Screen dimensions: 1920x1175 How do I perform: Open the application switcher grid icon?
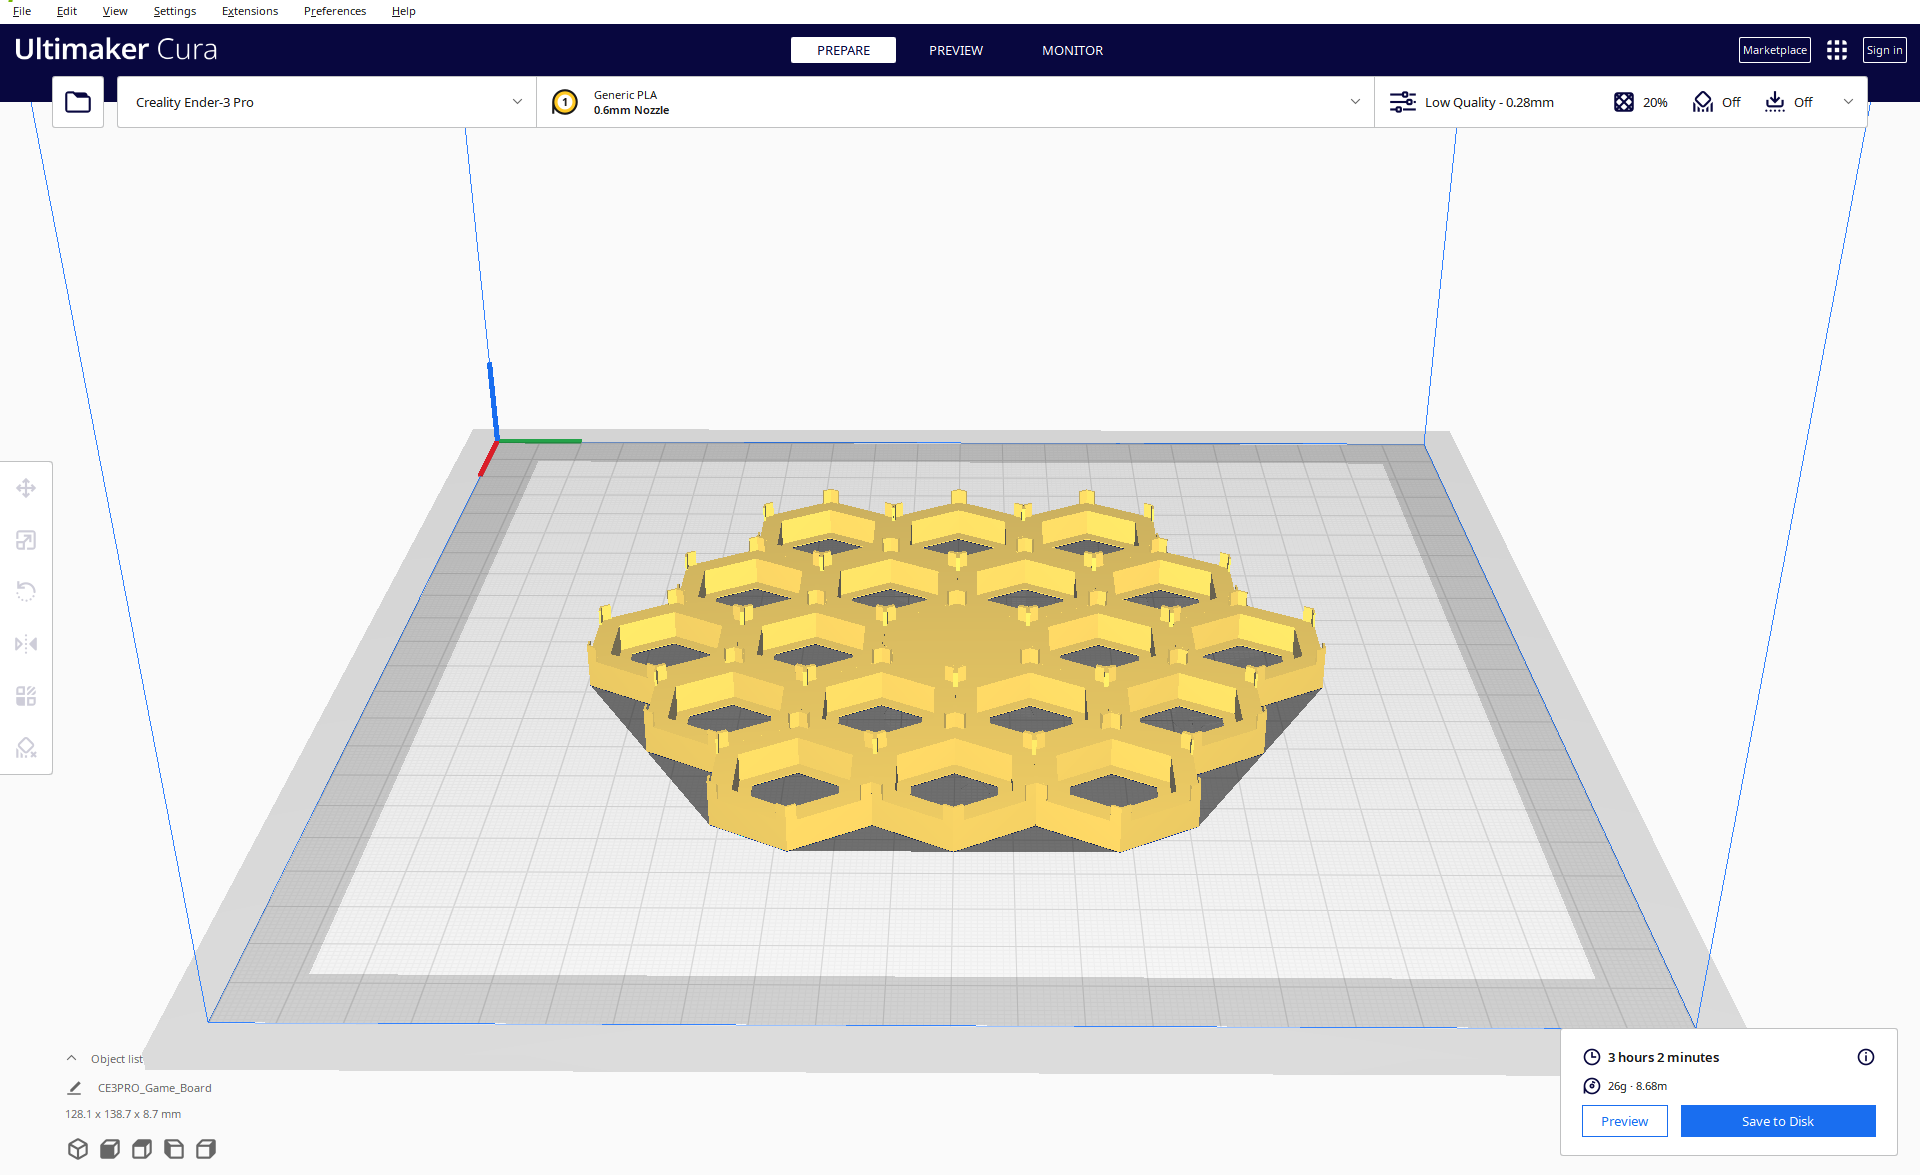tap(1837, 50)
